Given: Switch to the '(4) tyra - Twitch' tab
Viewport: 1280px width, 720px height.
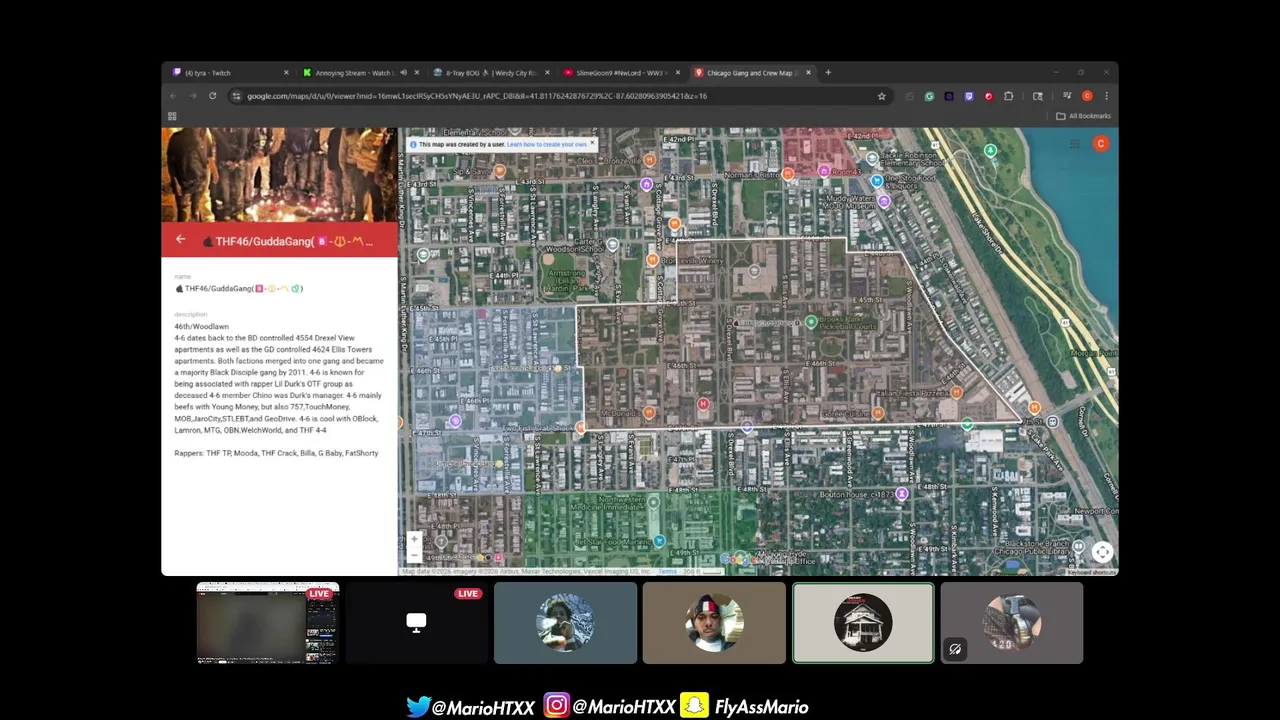Looking at the screenshot, I should pyautogui.click(x=230, y=73).
